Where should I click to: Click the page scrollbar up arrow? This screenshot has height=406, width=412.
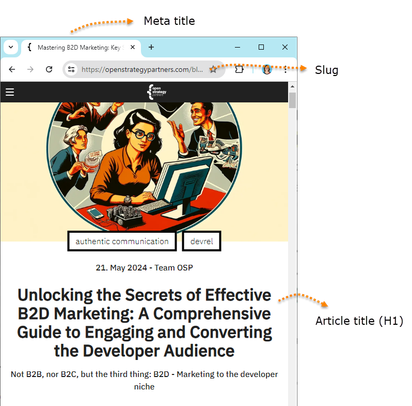pyautogui.click(x=292, y=86)
